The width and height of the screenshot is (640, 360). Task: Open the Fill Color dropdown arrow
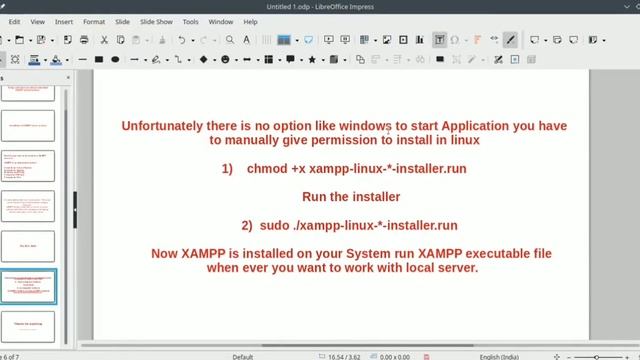[x=67, y=60]
